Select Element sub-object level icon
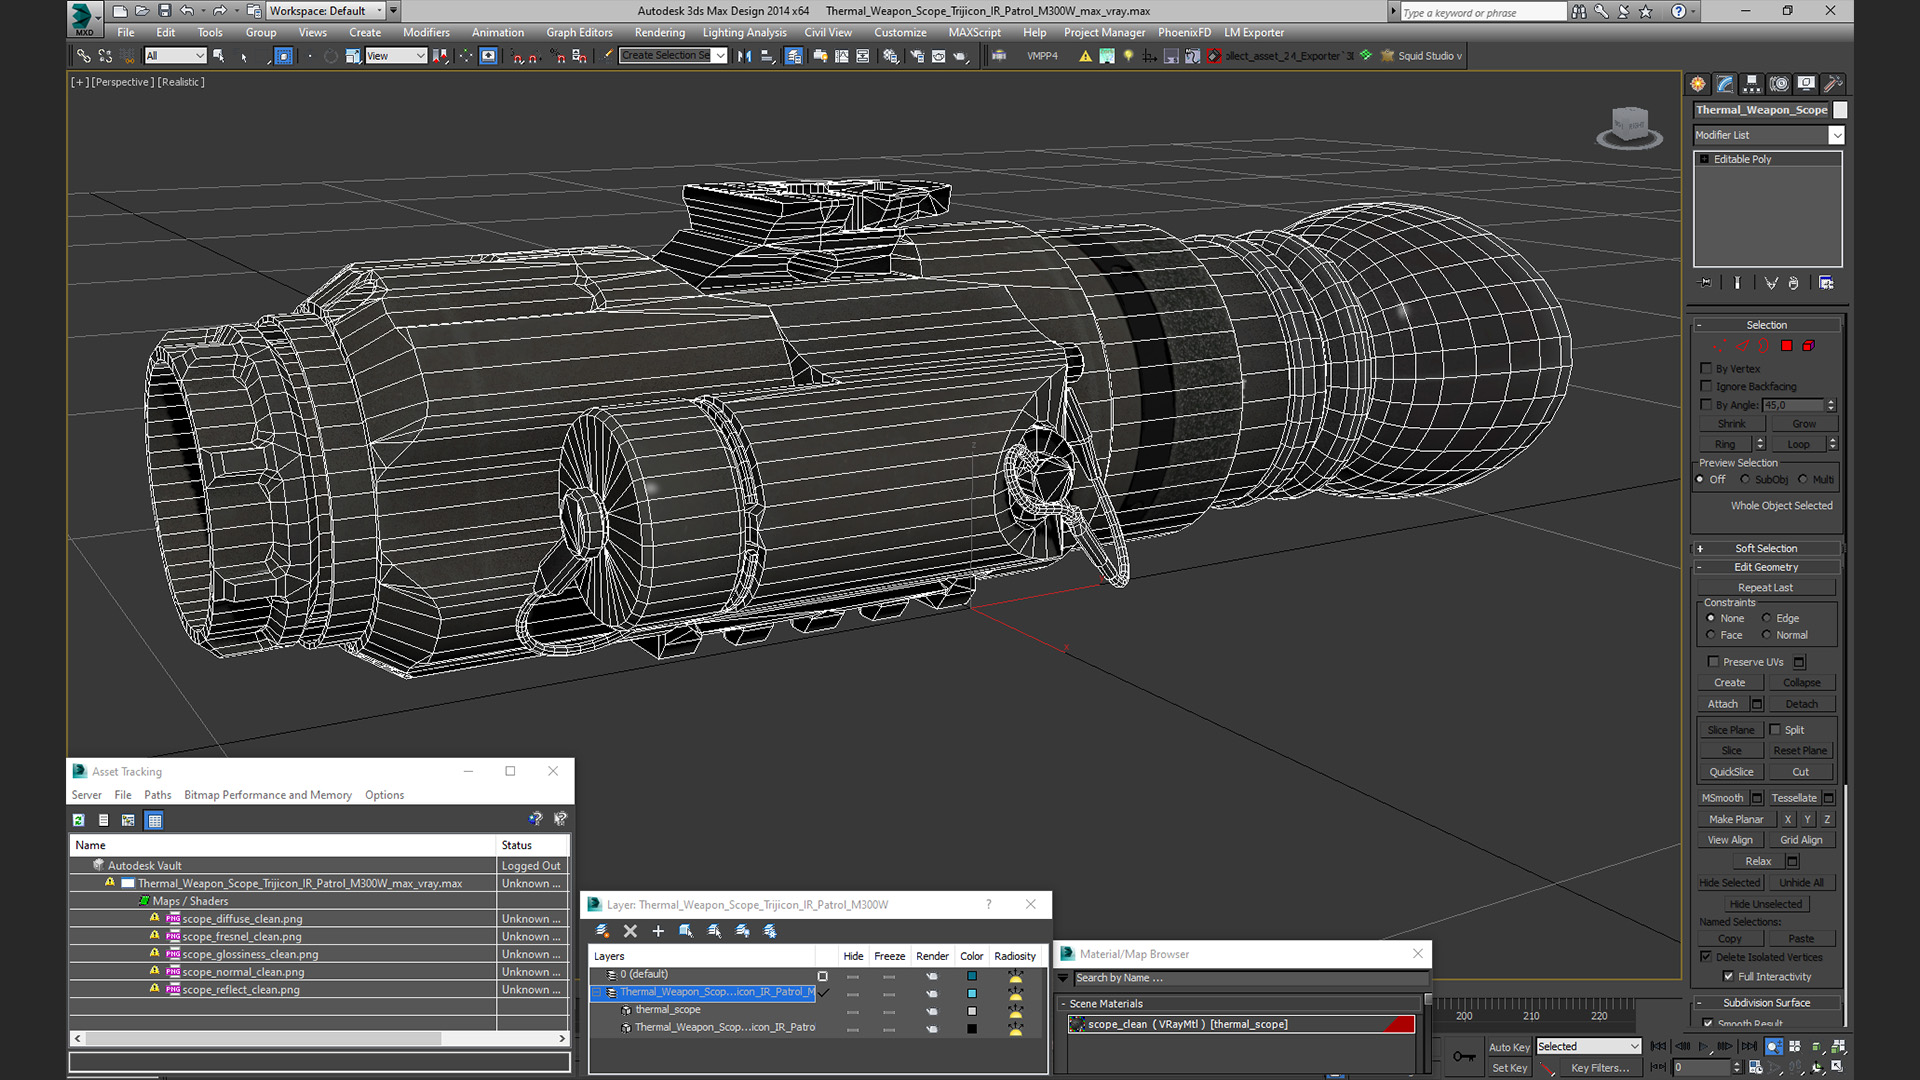This screenshot has height=1080, width=1920. tap(1808, 346)
